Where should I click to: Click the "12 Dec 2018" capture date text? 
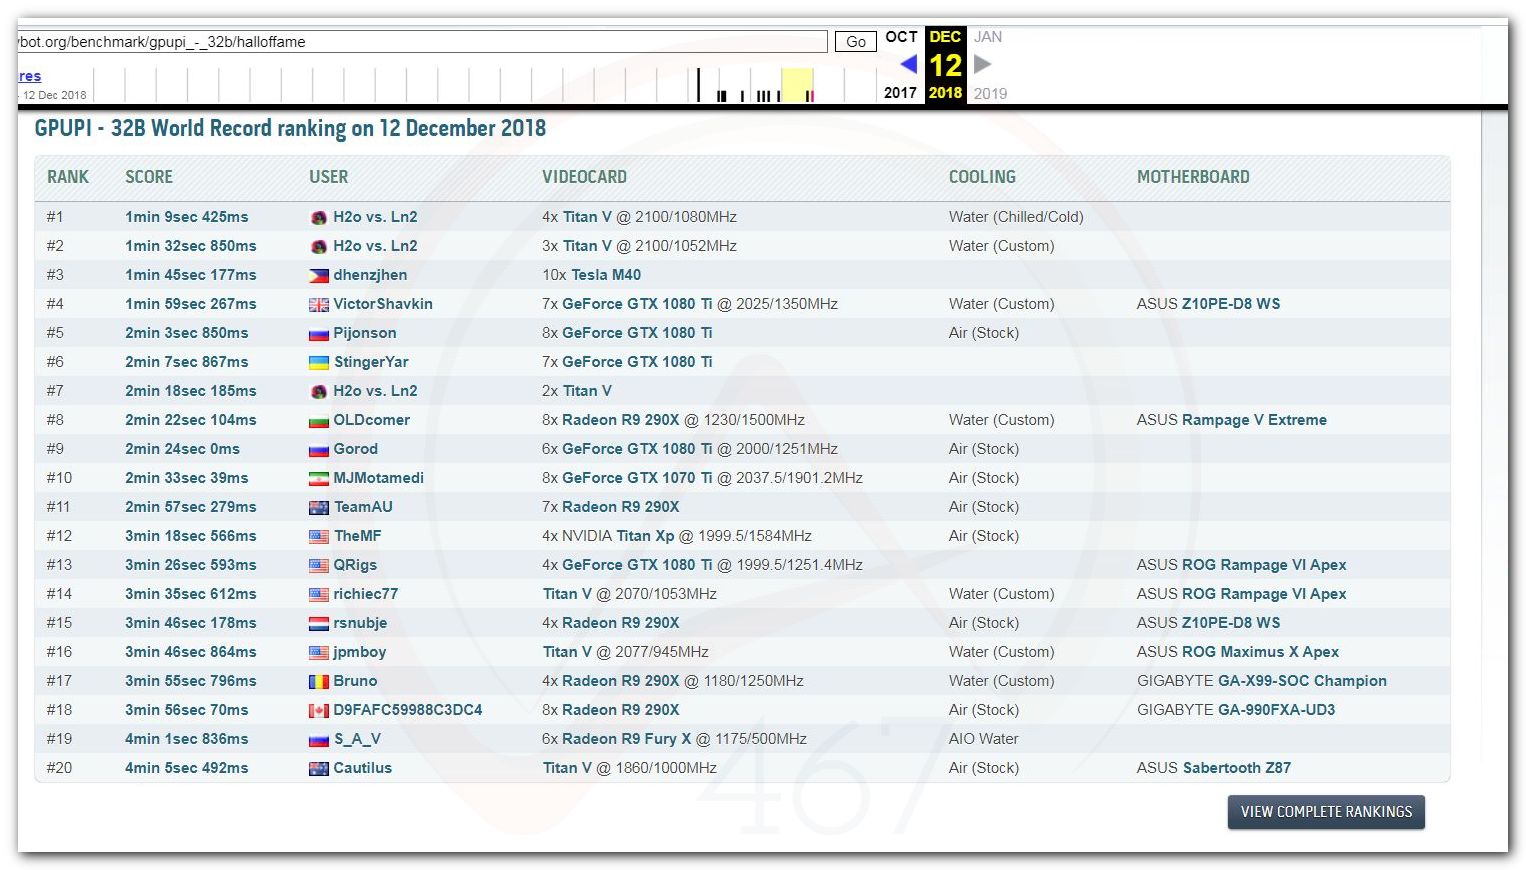coord(55,95)
